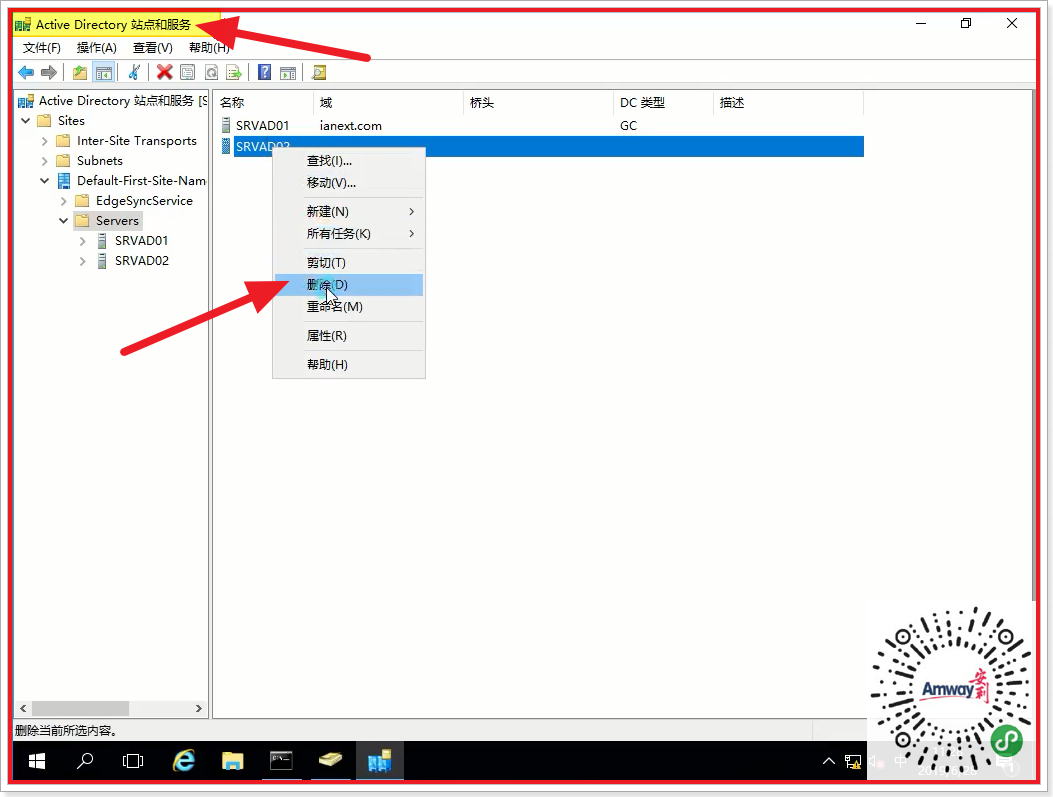This screenshot has height=797, width=1053.
Task: Open Task View on the taskbar
Action: coord(133,761)
